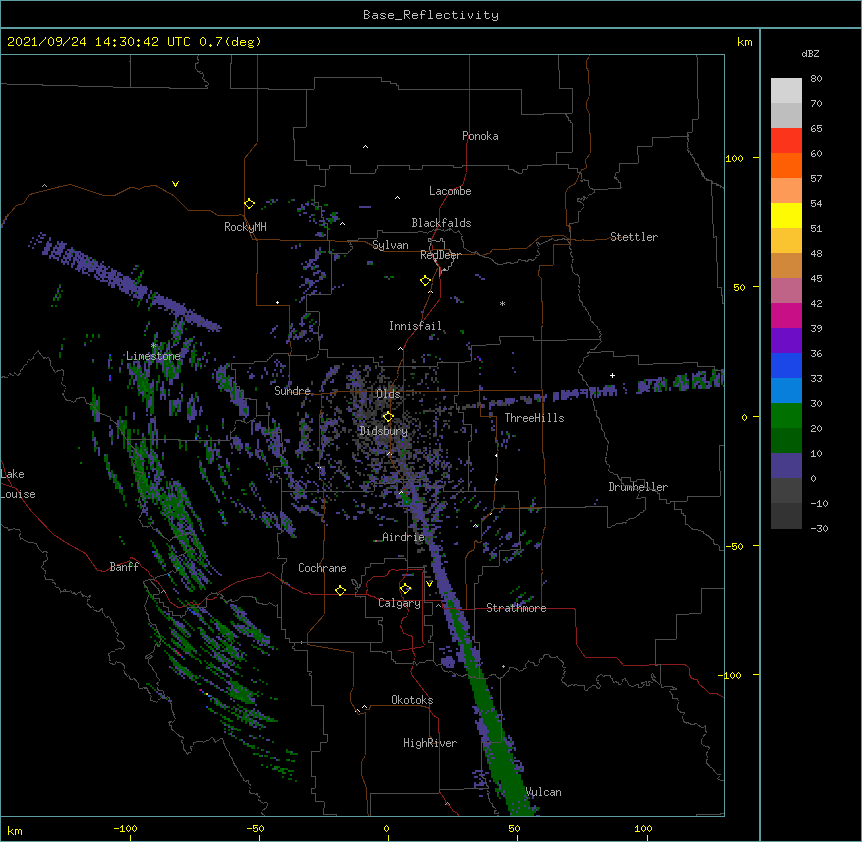
Task: Select the Limestone label
Action: click(x=153, y=356)
